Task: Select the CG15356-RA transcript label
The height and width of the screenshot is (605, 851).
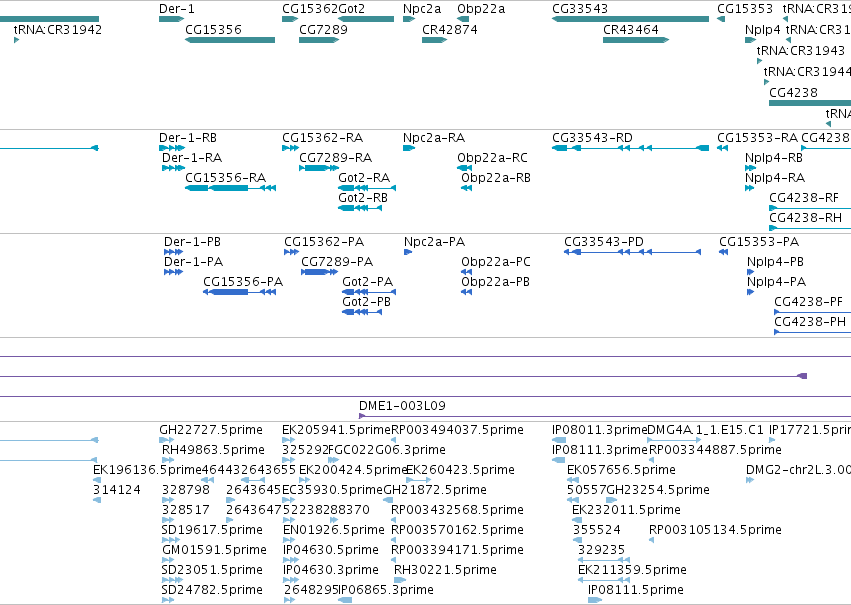Action: (x=225, y=178)
